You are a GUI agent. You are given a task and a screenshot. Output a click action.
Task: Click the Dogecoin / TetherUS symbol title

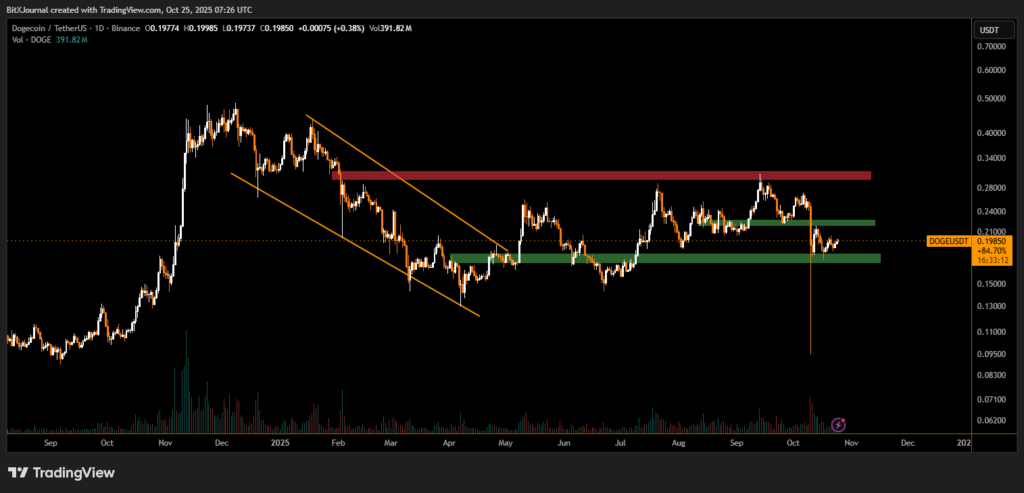50,28
